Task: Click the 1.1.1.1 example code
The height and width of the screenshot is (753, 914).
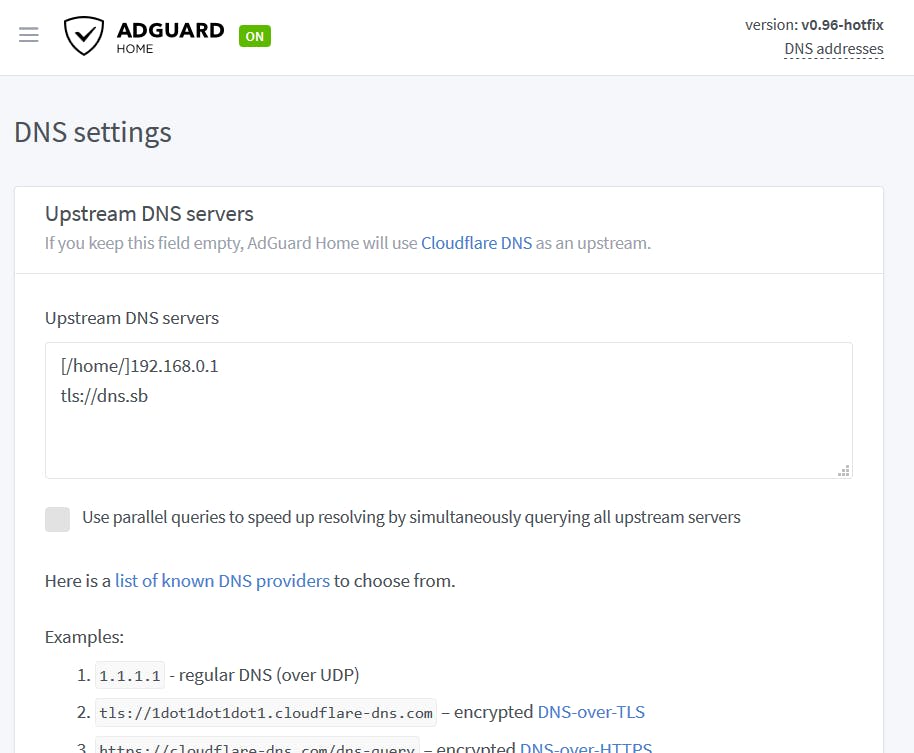Action: pyautogui.click(x=130, y=676)
